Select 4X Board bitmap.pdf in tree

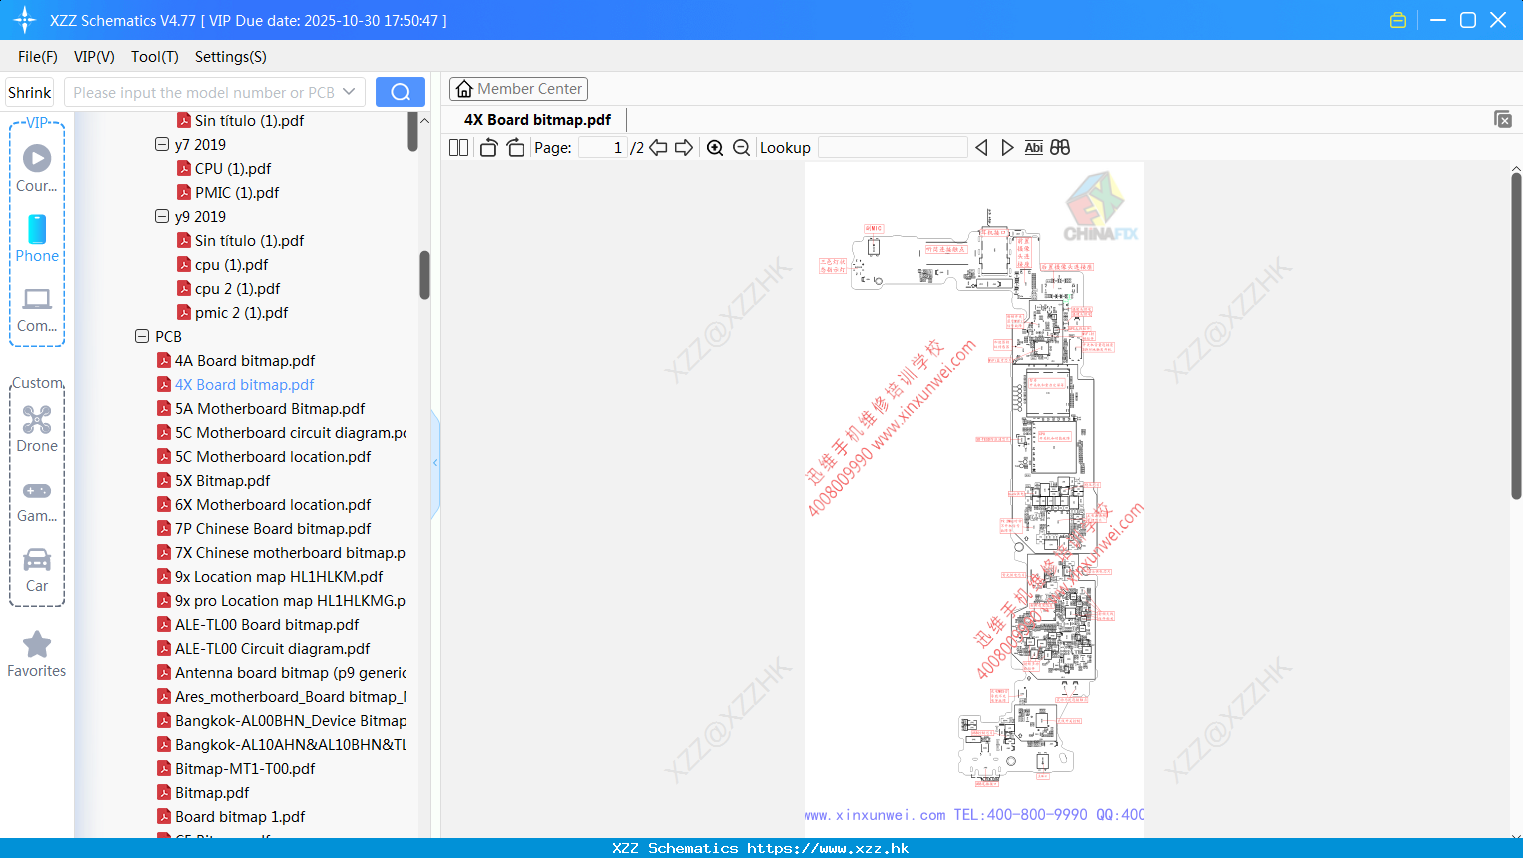236,384
